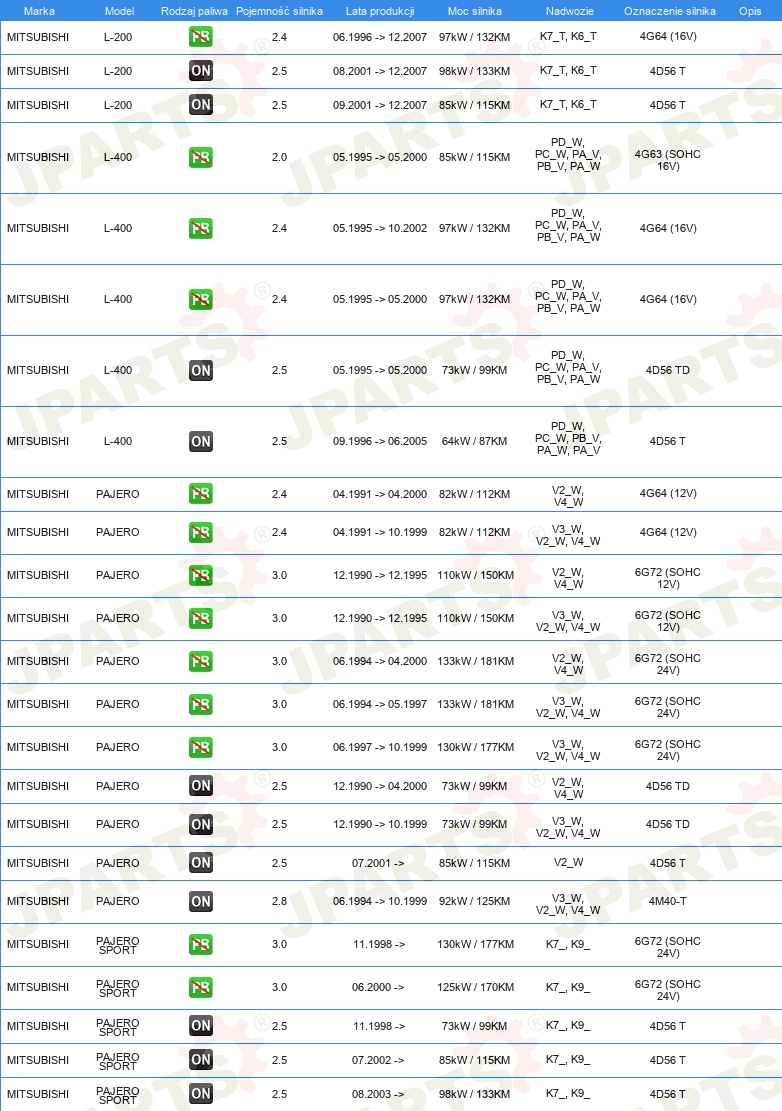Viewport: 782px width, 1111px height.
Task: Click the Model column header
Action: click(119, 11)
